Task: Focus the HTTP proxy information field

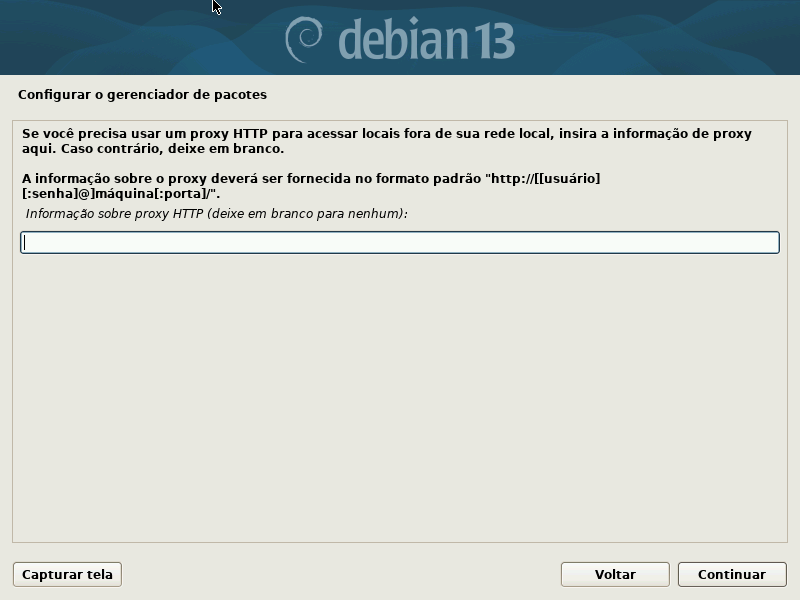Action: [x=400, y=242]
